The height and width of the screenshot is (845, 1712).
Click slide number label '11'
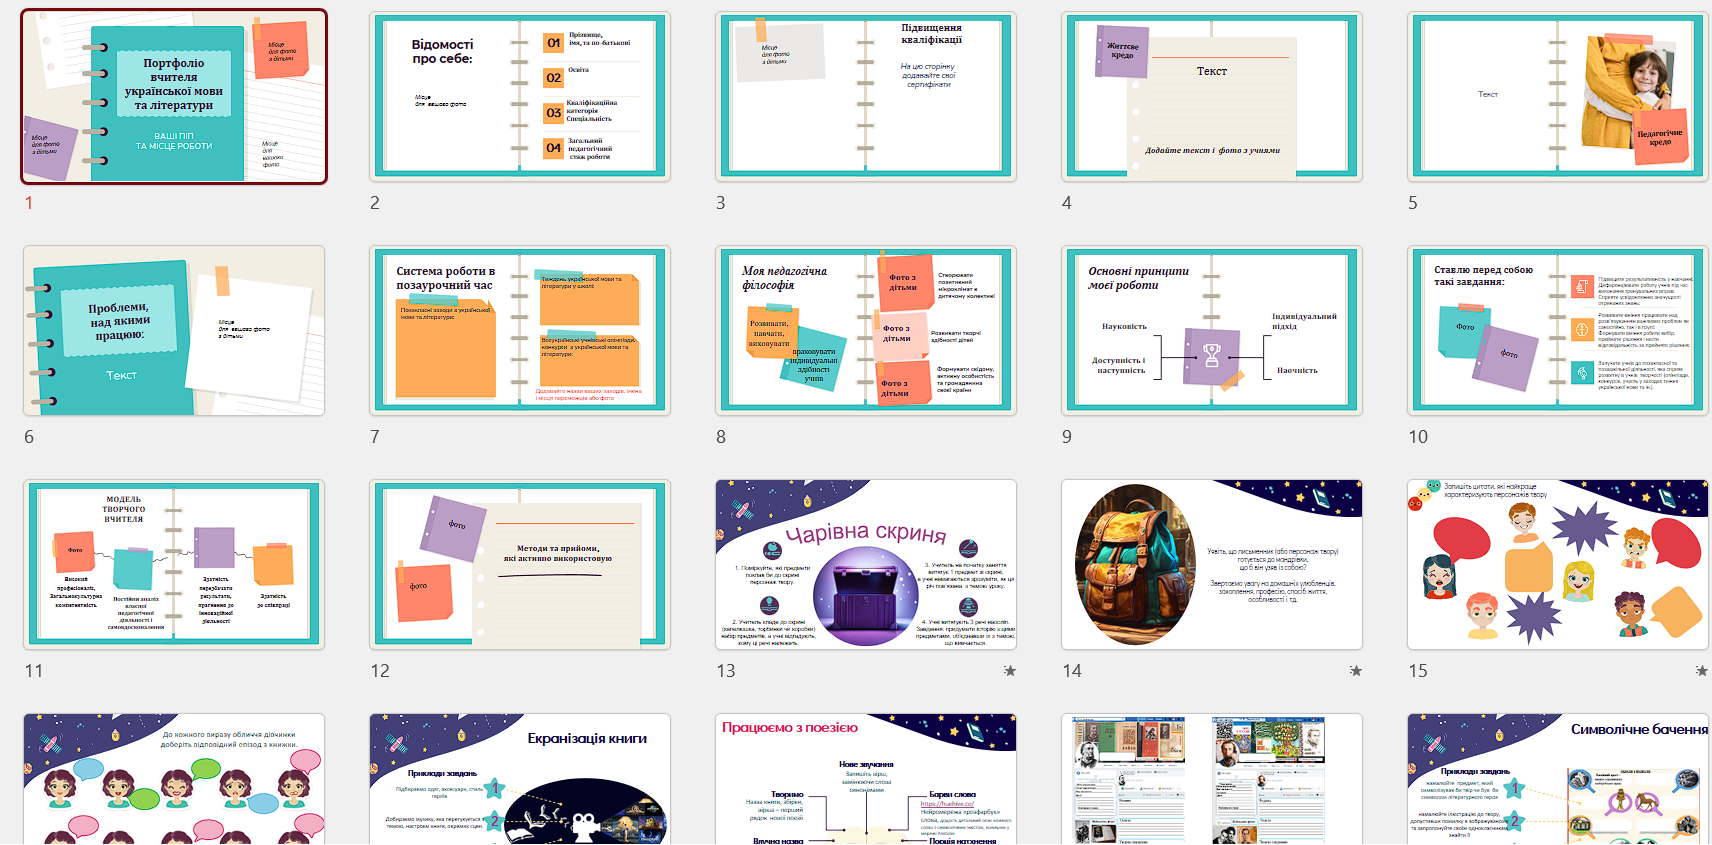(x=34, y=671)
